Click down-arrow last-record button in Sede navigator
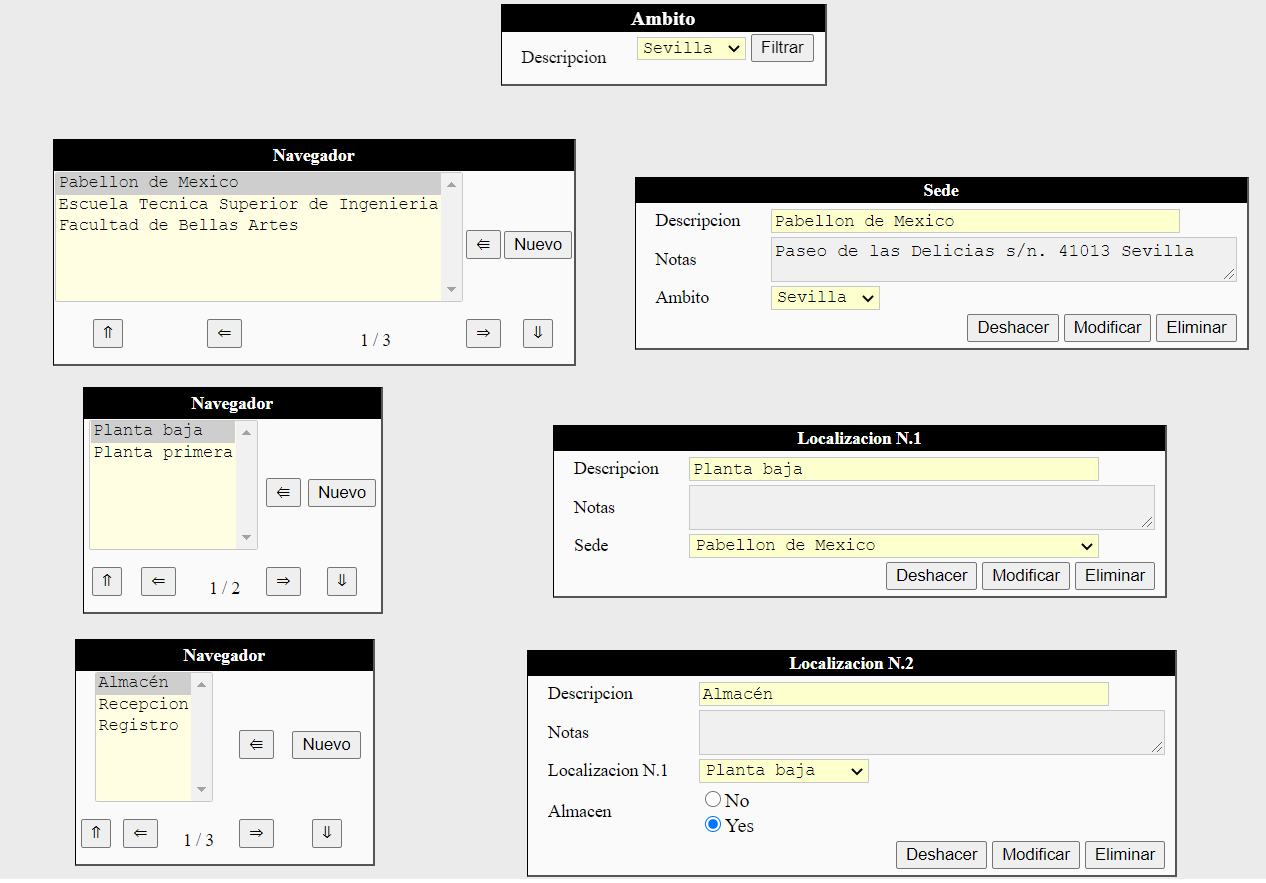 pos(537,334)
